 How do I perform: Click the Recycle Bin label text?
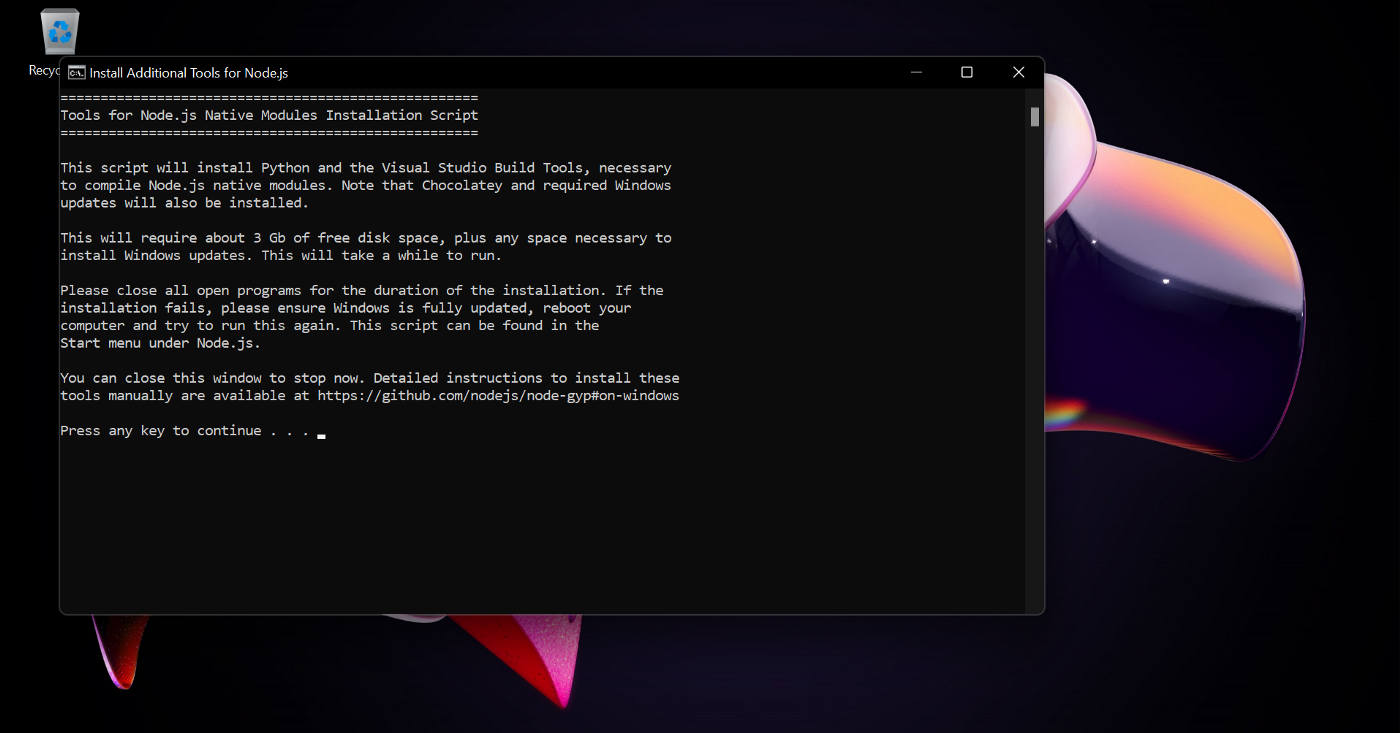point(44,70)
